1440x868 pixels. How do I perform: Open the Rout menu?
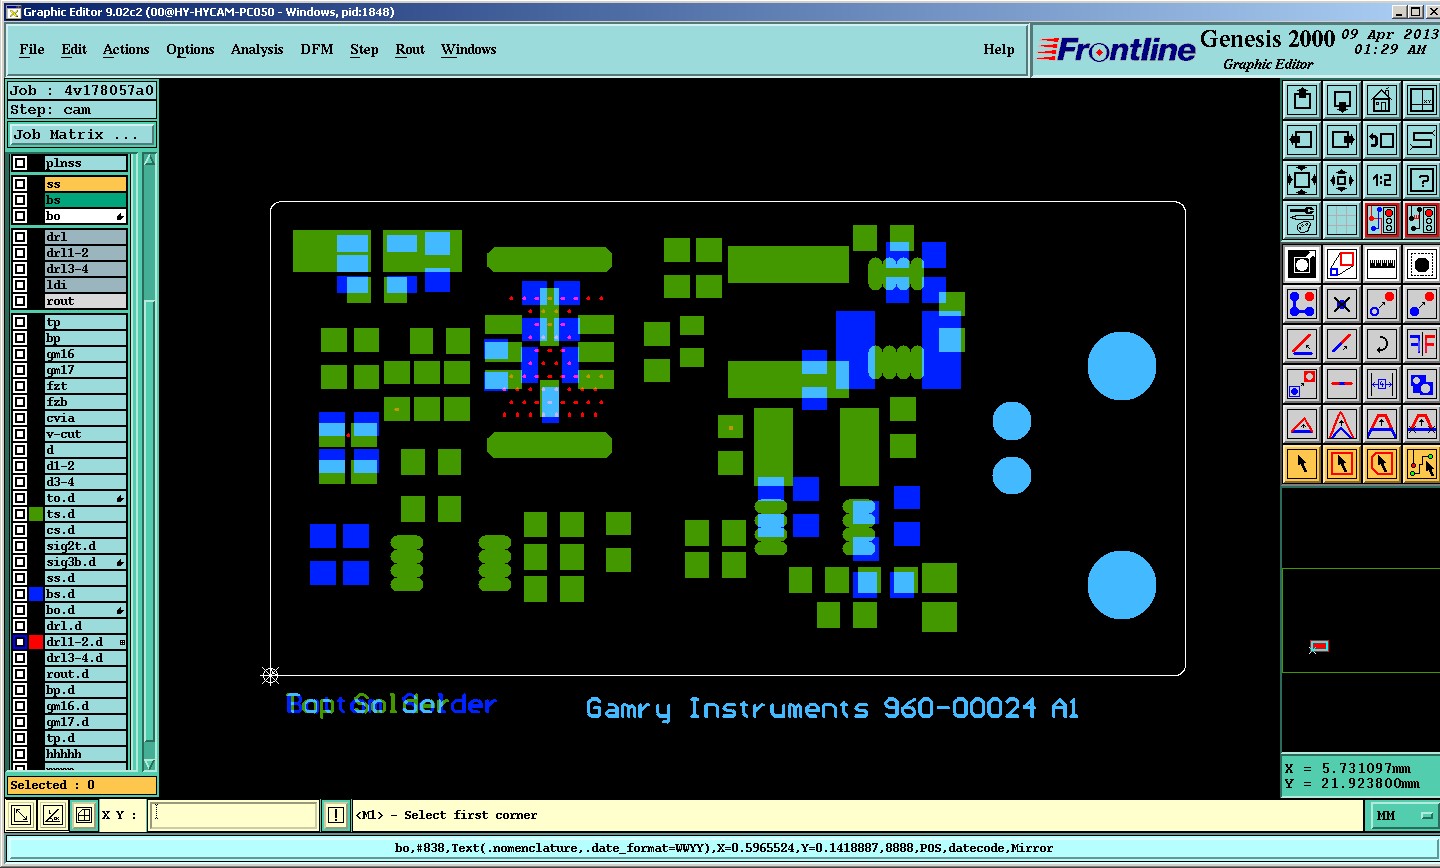click(x=410, y=49)
